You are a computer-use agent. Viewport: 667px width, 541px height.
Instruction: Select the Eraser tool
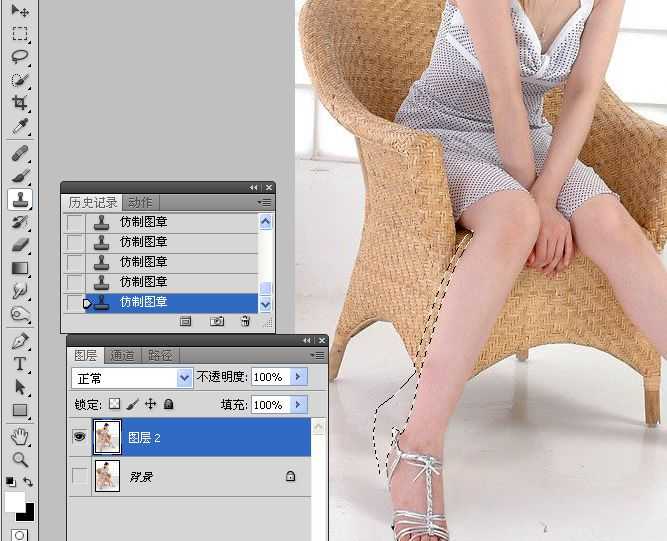pyautogui.click(x=20, y=245)
